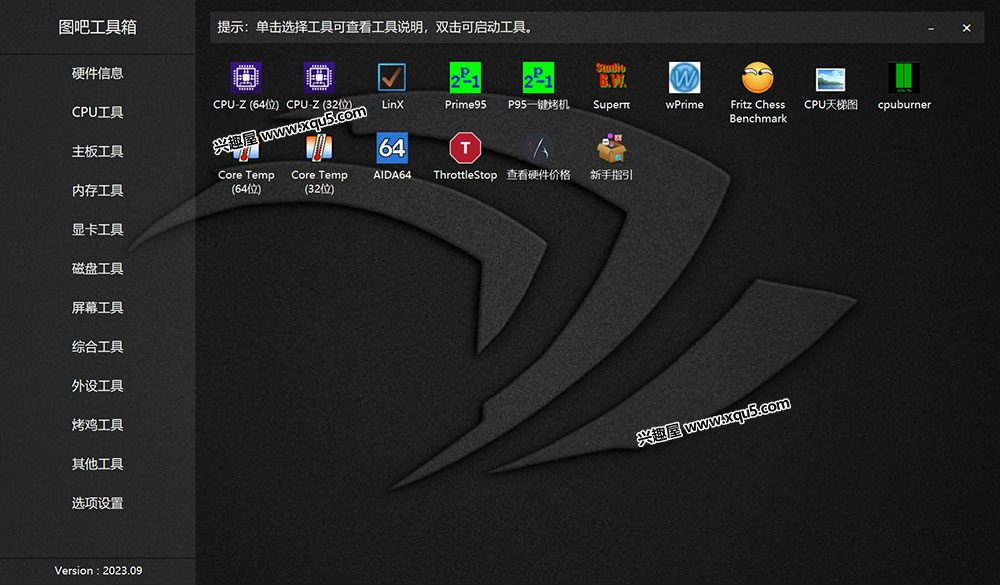
Task: Pick the wPrime tool icon
Action: [x=684, y=78]
